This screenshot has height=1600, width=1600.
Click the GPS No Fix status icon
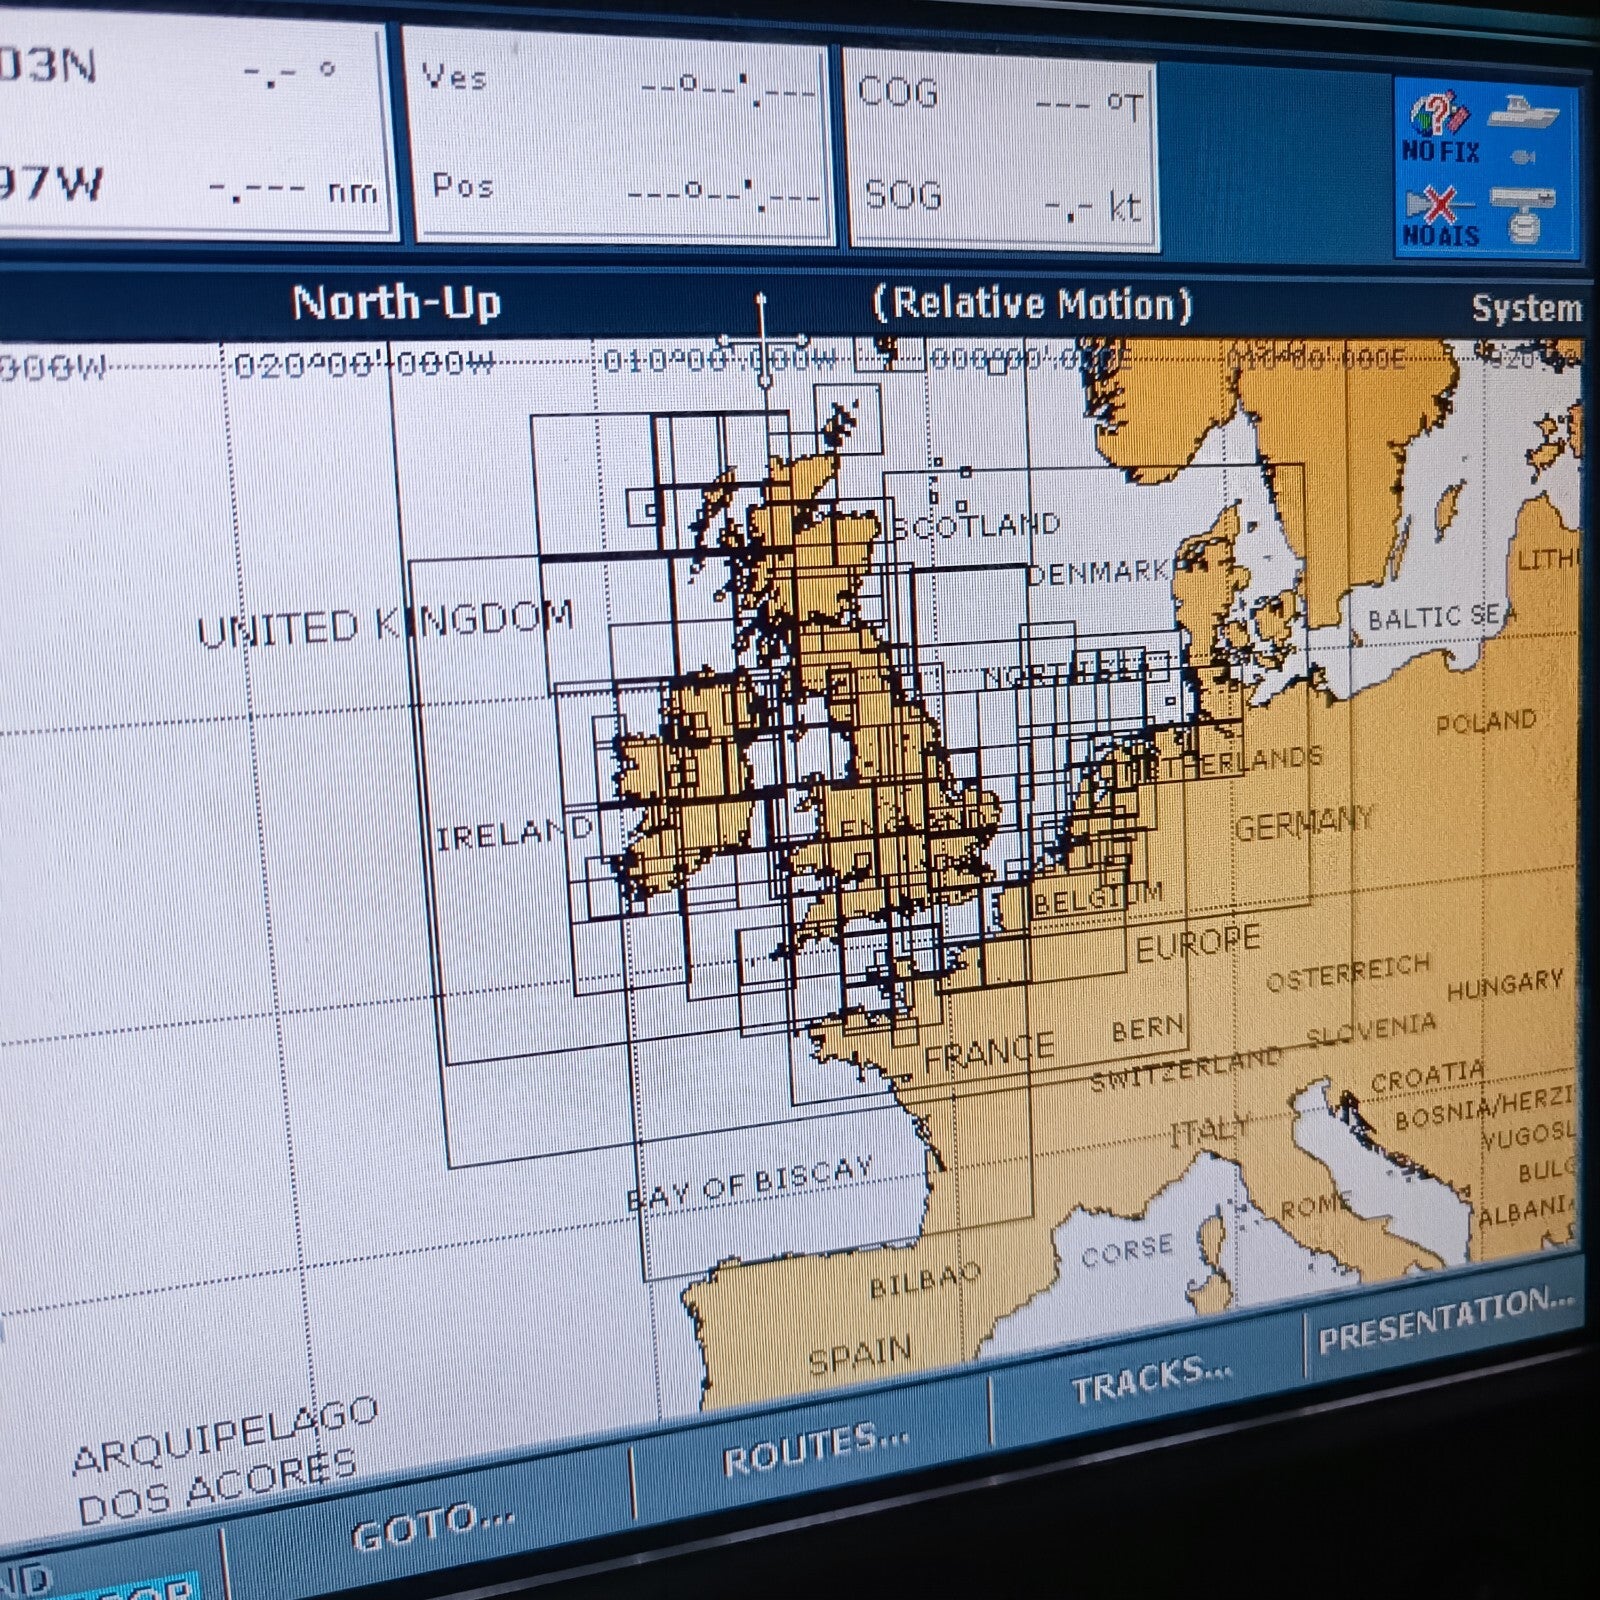(1439, 127)
